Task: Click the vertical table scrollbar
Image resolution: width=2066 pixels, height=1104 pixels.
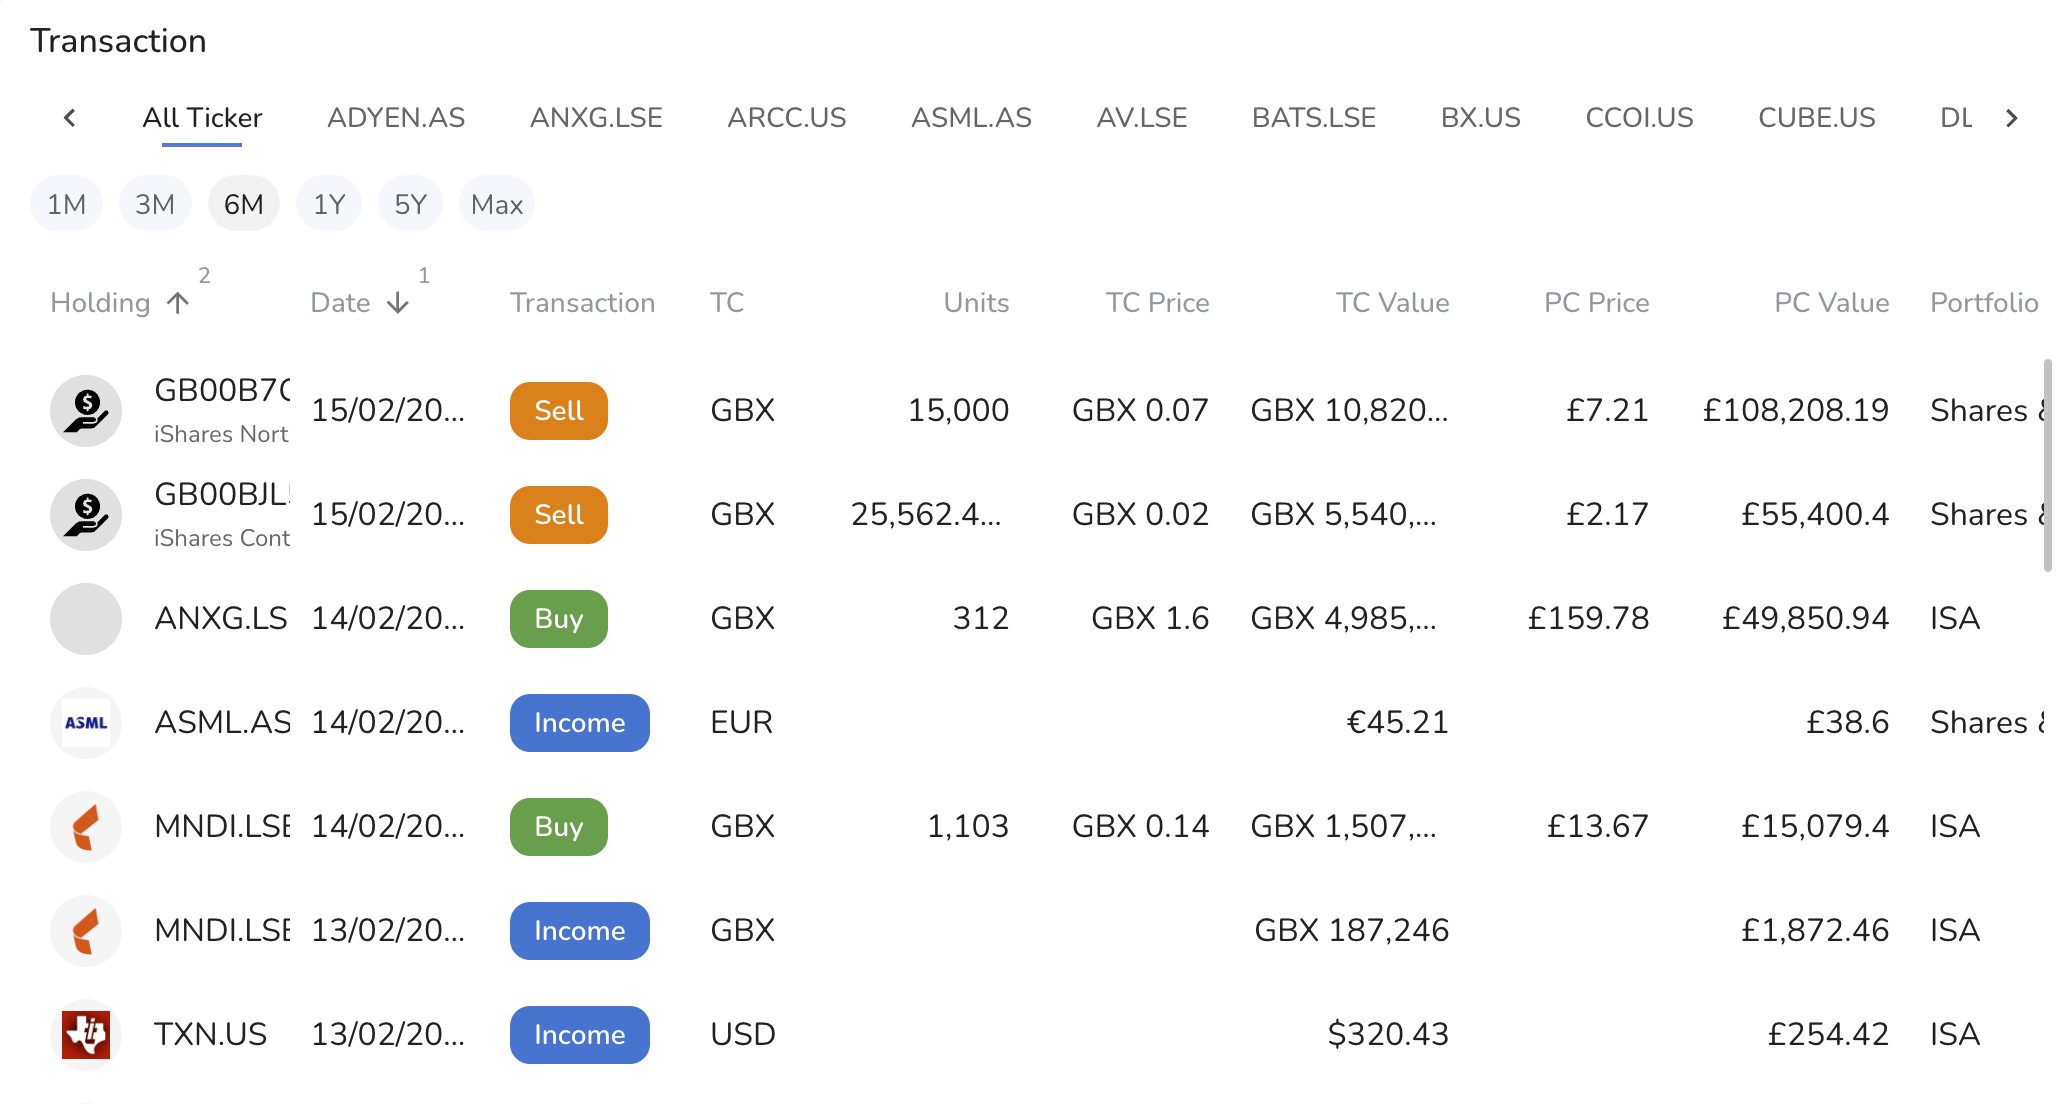Action: click(x=2047, y=465)
